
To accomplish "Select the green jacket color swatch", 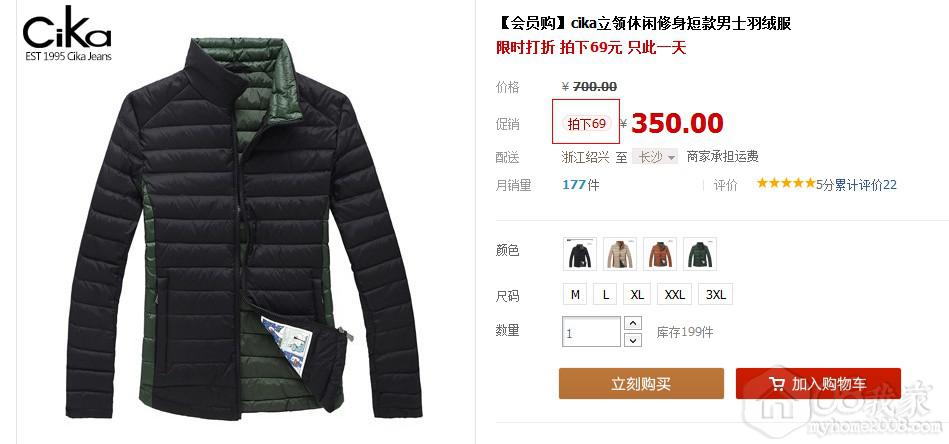I will [x=700, y=254].
